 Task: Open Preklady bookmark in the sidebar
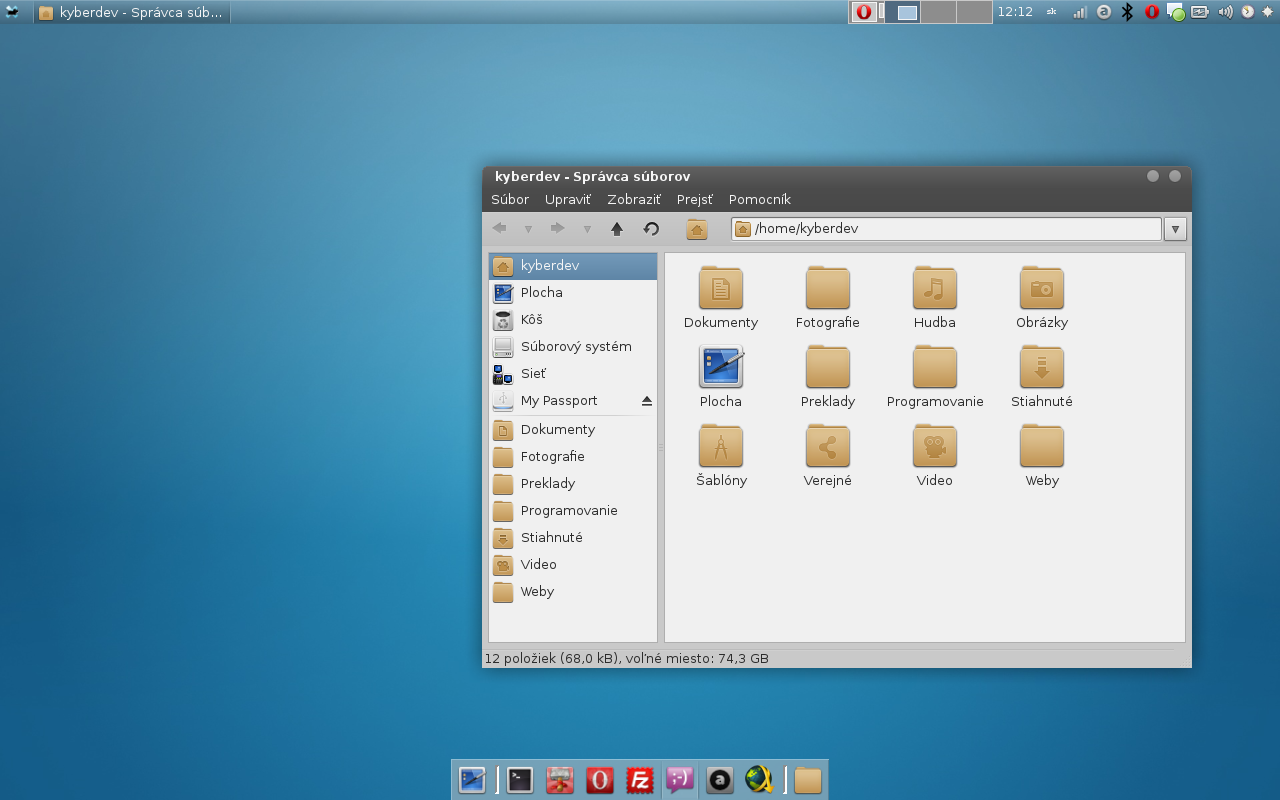tap(573, 484)
